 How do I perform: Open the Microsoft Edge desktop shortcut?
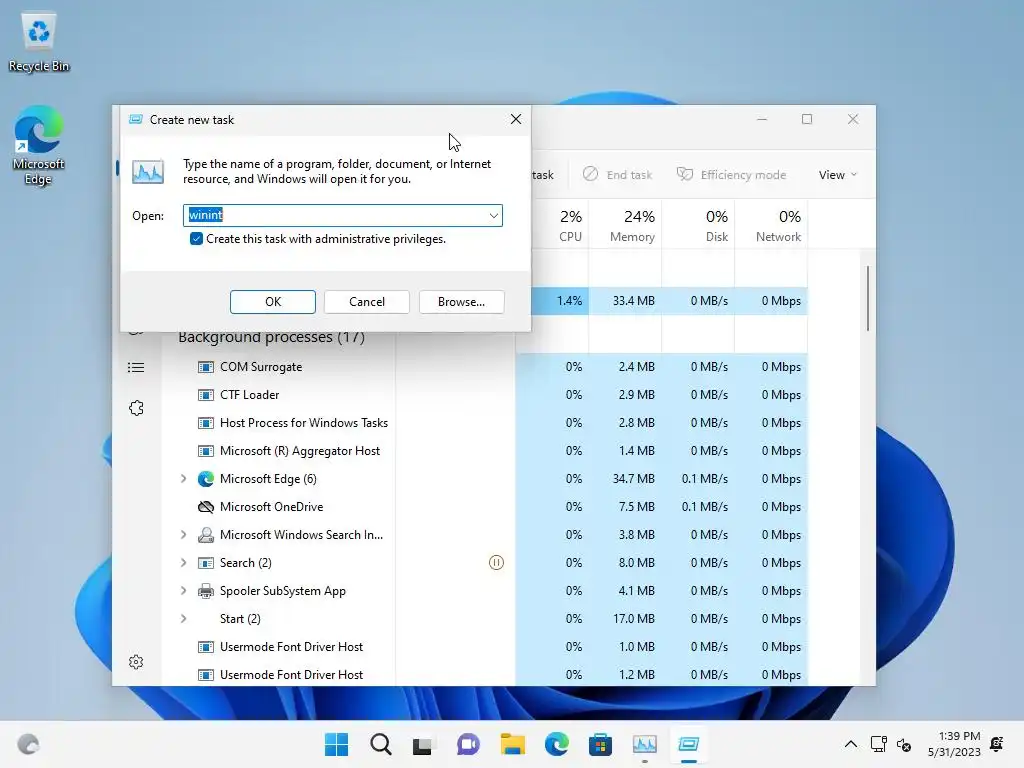click(39, 145)
